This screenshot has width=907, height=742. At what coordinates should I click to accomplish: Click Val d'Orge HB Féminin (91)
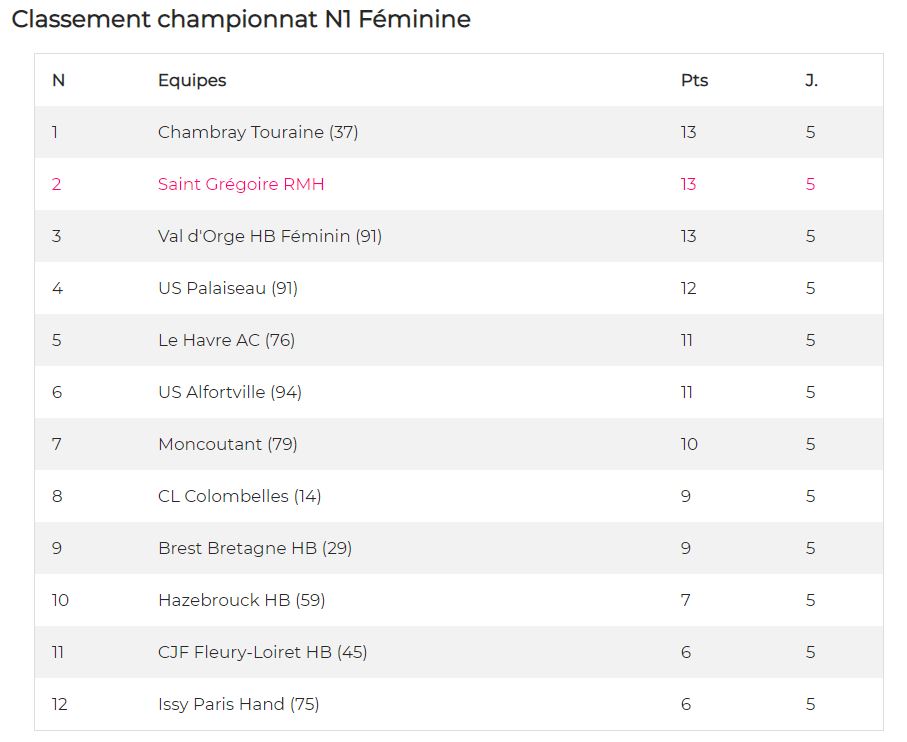(270, 236)
